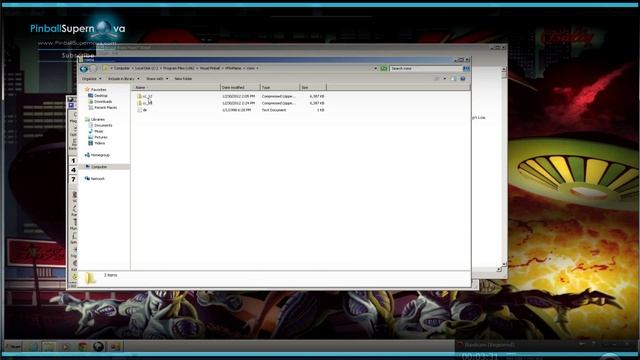Open Favorites in navigation pane

click(x=96, y=89)
